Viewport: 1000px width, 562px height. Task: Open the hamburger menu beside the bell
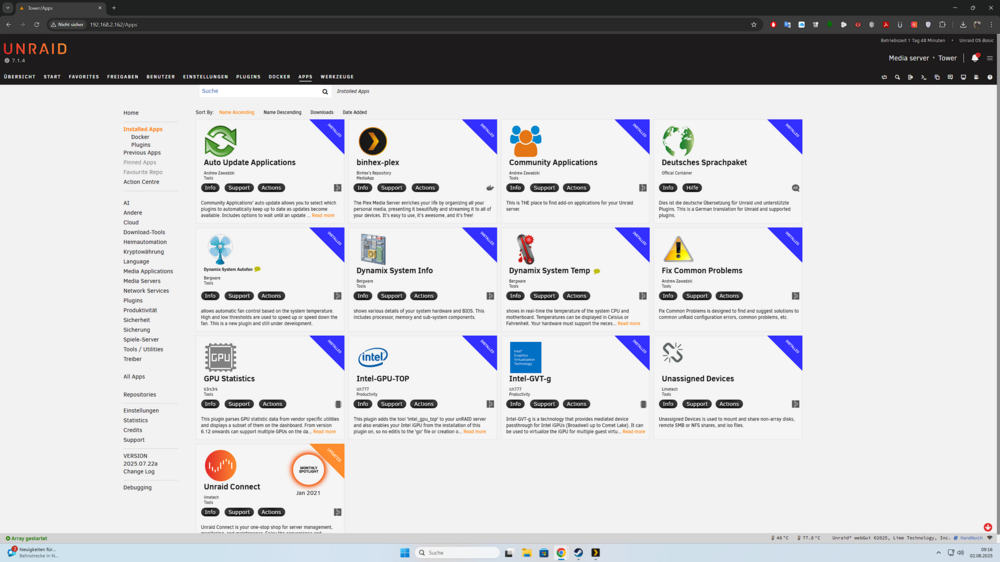tap(990, 58)
